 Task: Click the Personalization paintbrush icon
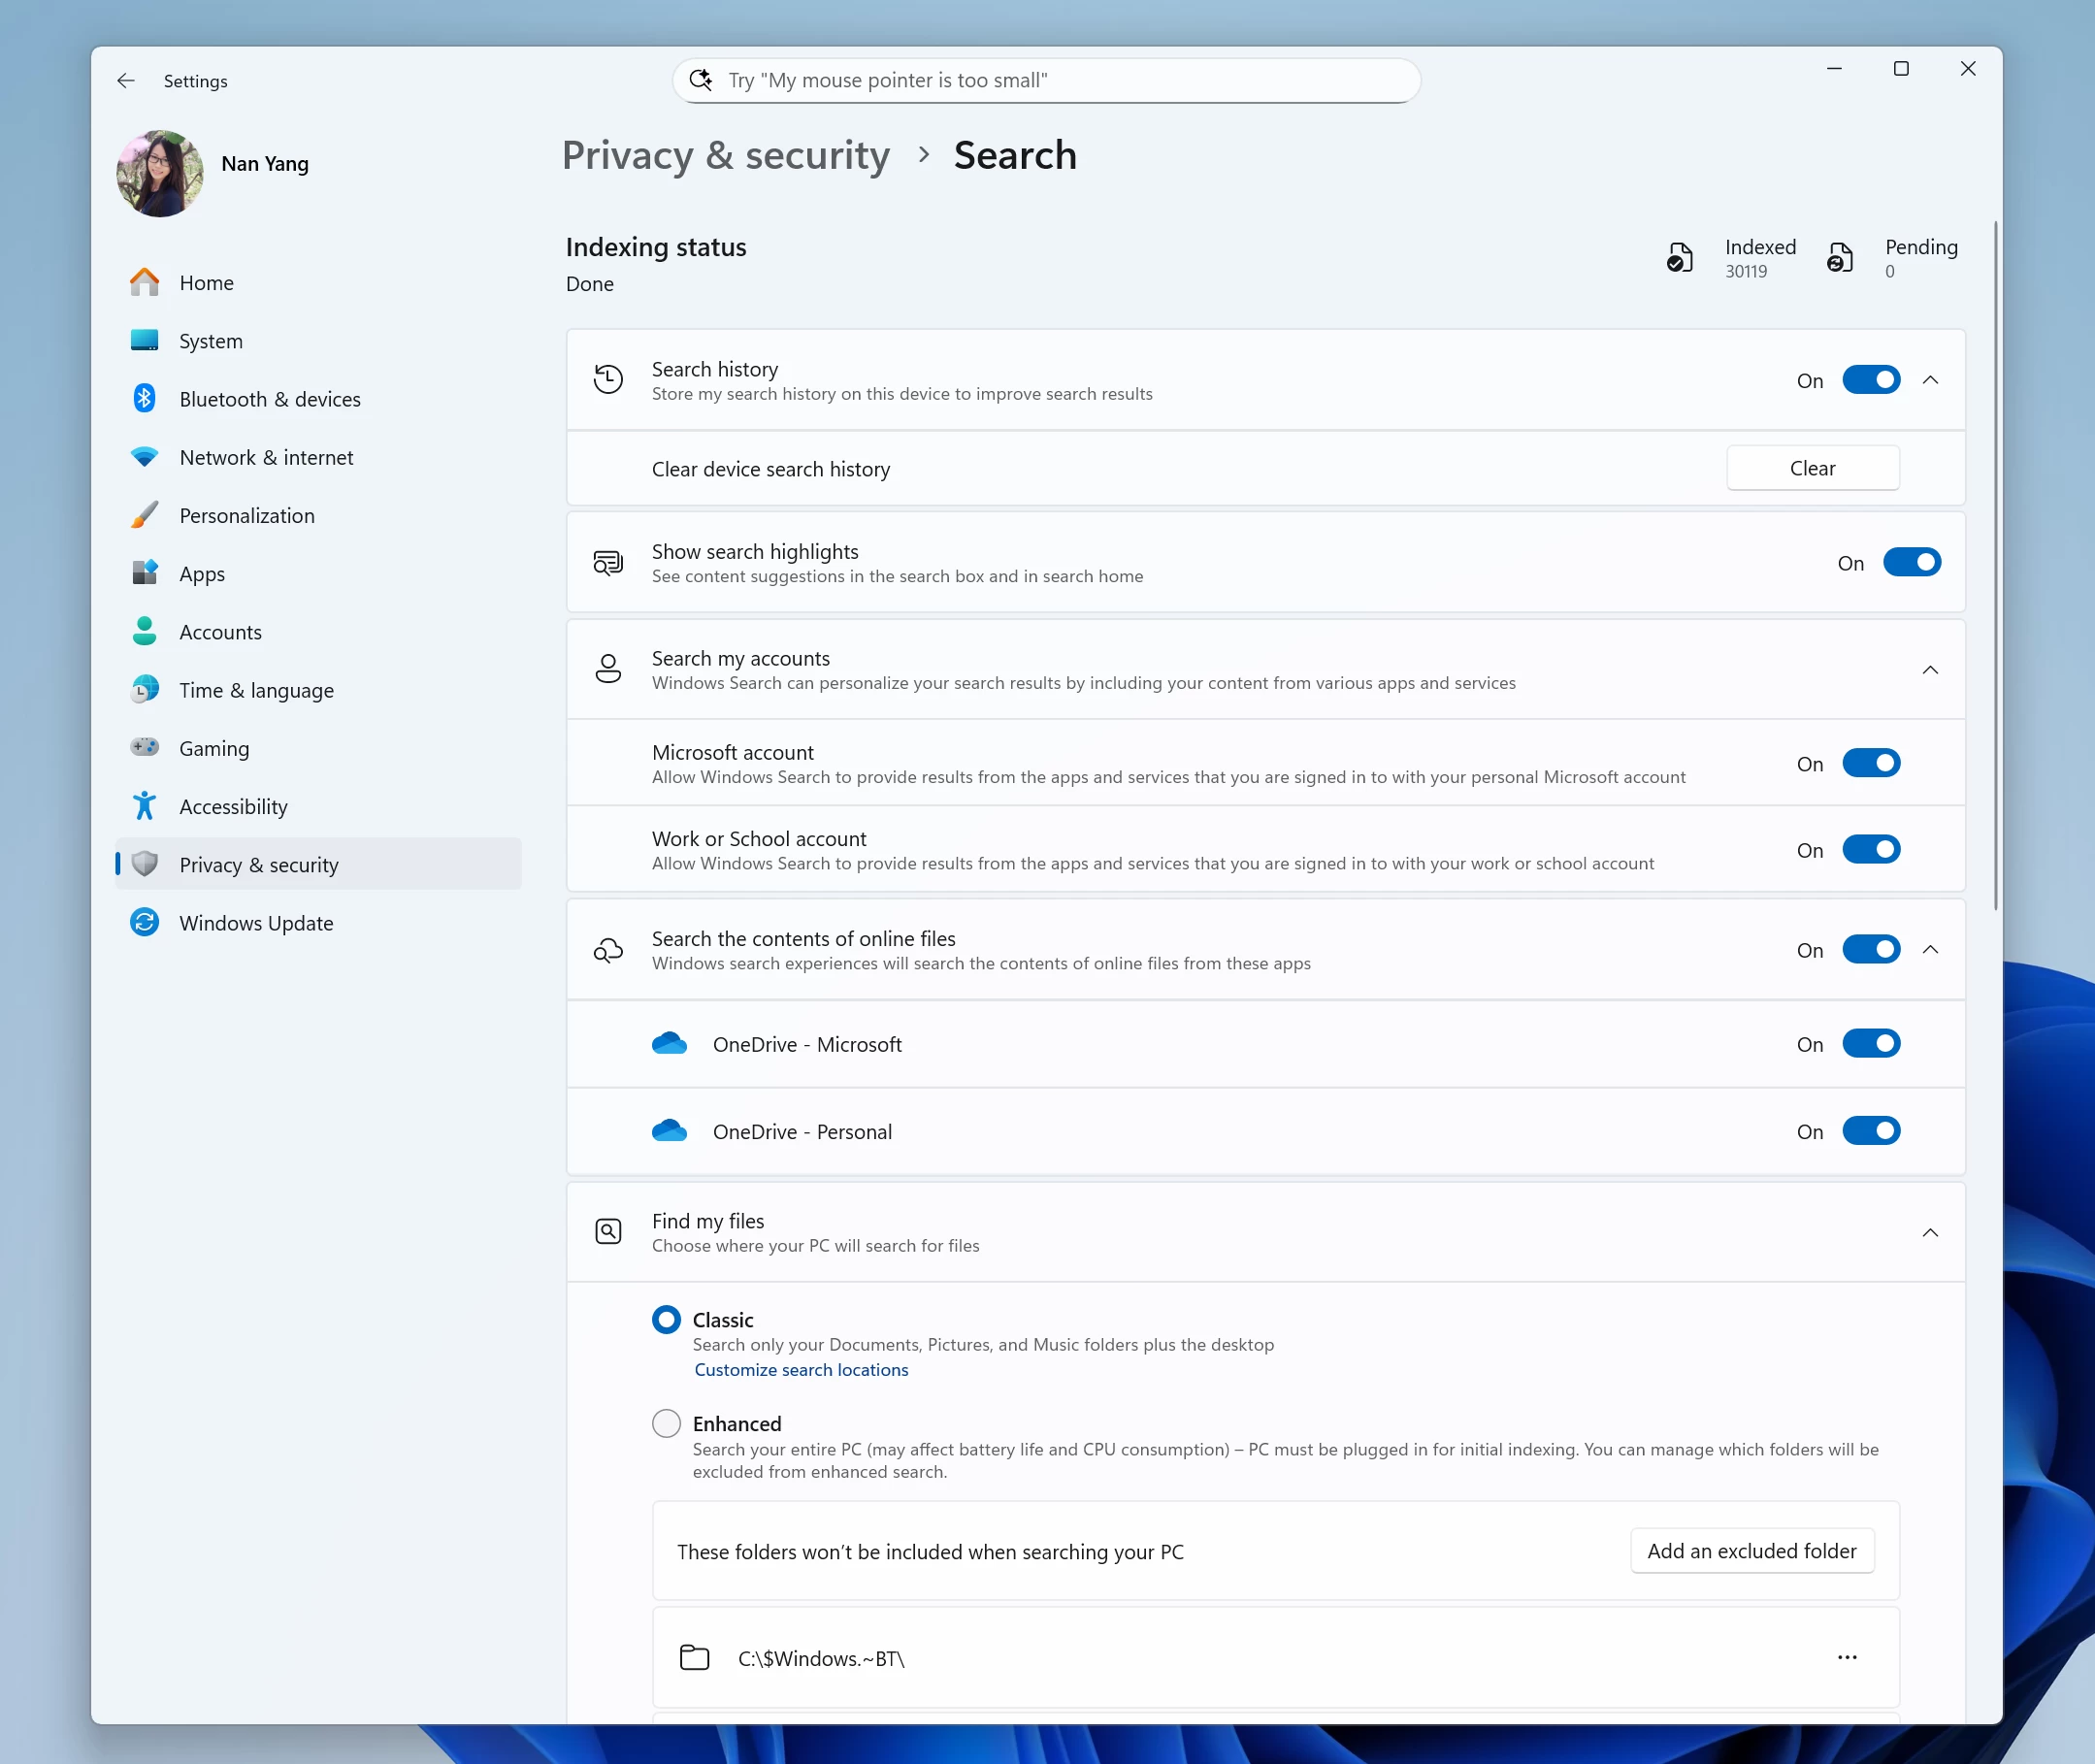(144, 515)
